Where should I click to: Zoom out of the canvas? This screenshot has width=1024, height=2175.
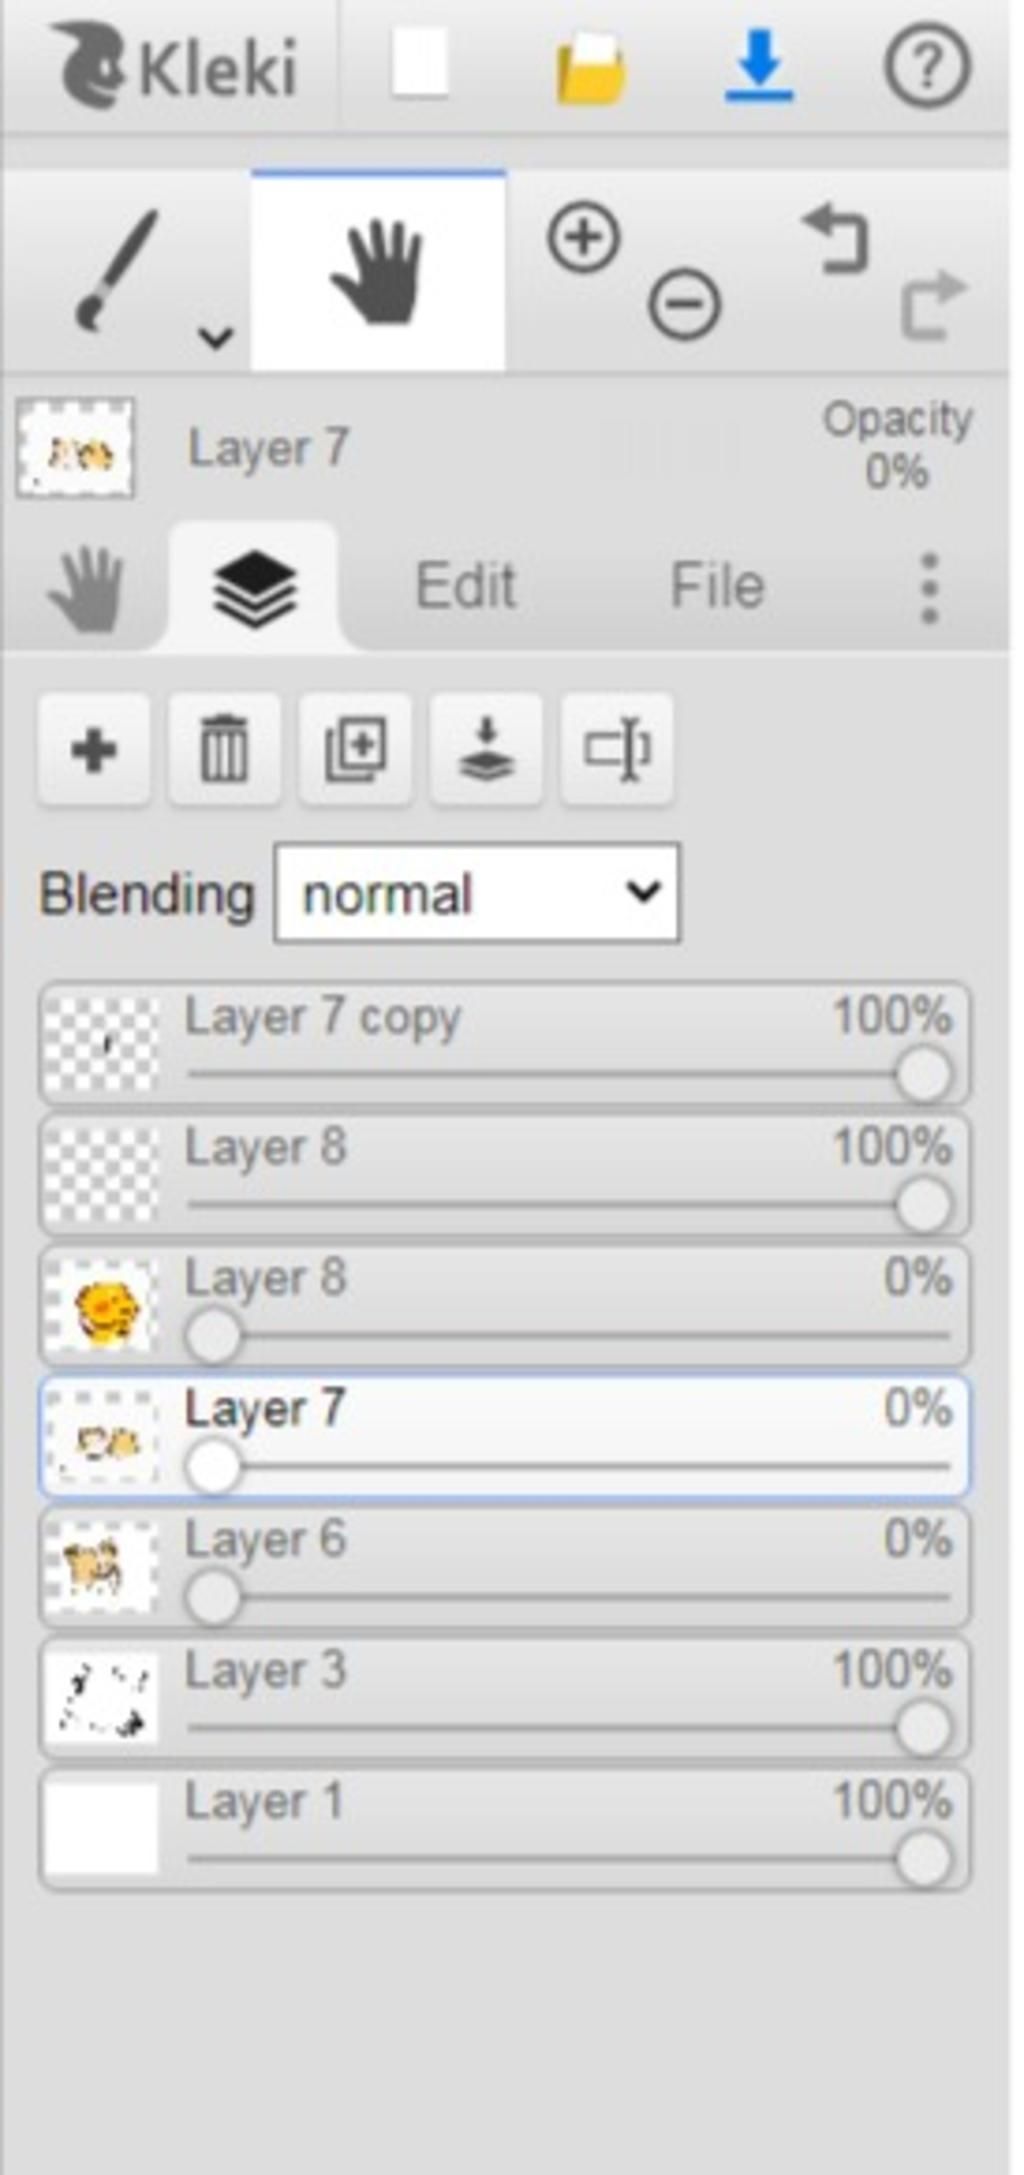pos(684,304)
